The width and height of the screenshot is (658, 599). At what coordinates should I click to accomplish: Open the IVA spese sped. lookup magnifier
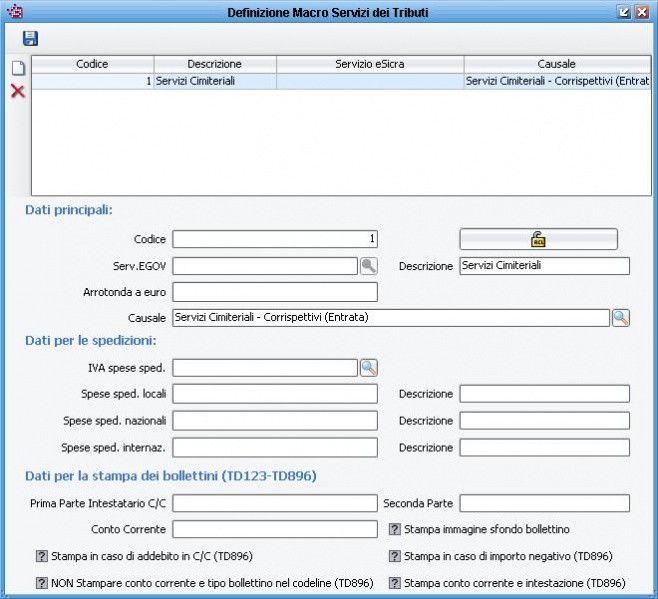(x=369, y=368)
